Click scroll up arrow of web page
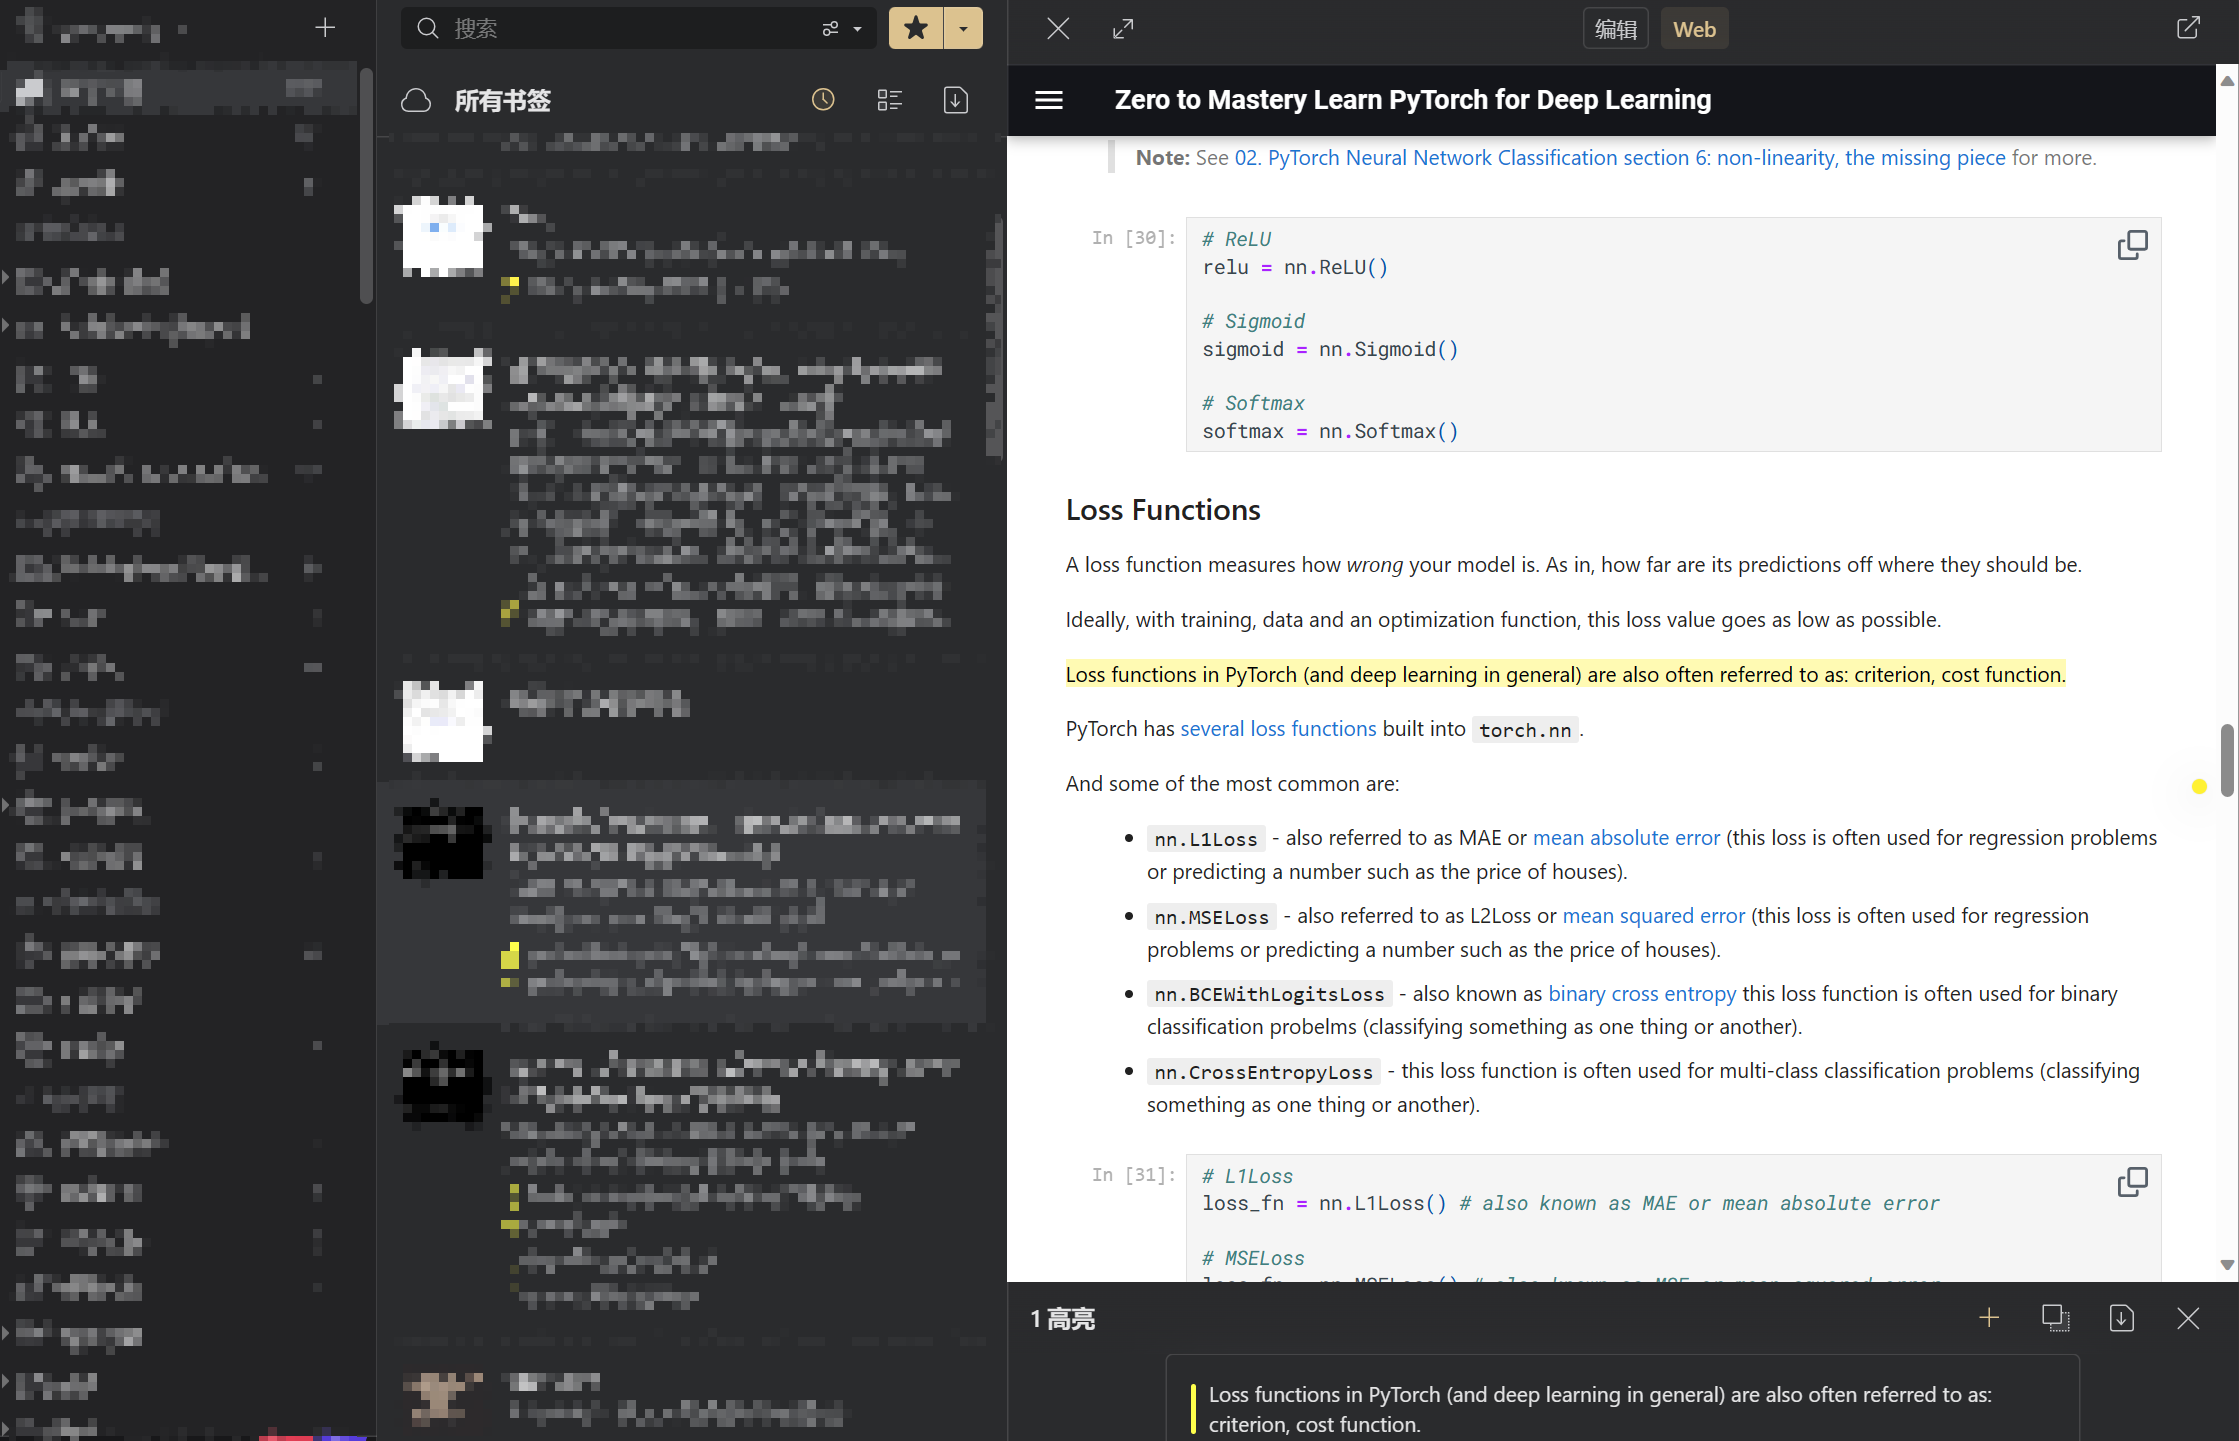This screenshot has height=1441, width=2239. [x=2227, y=81]
